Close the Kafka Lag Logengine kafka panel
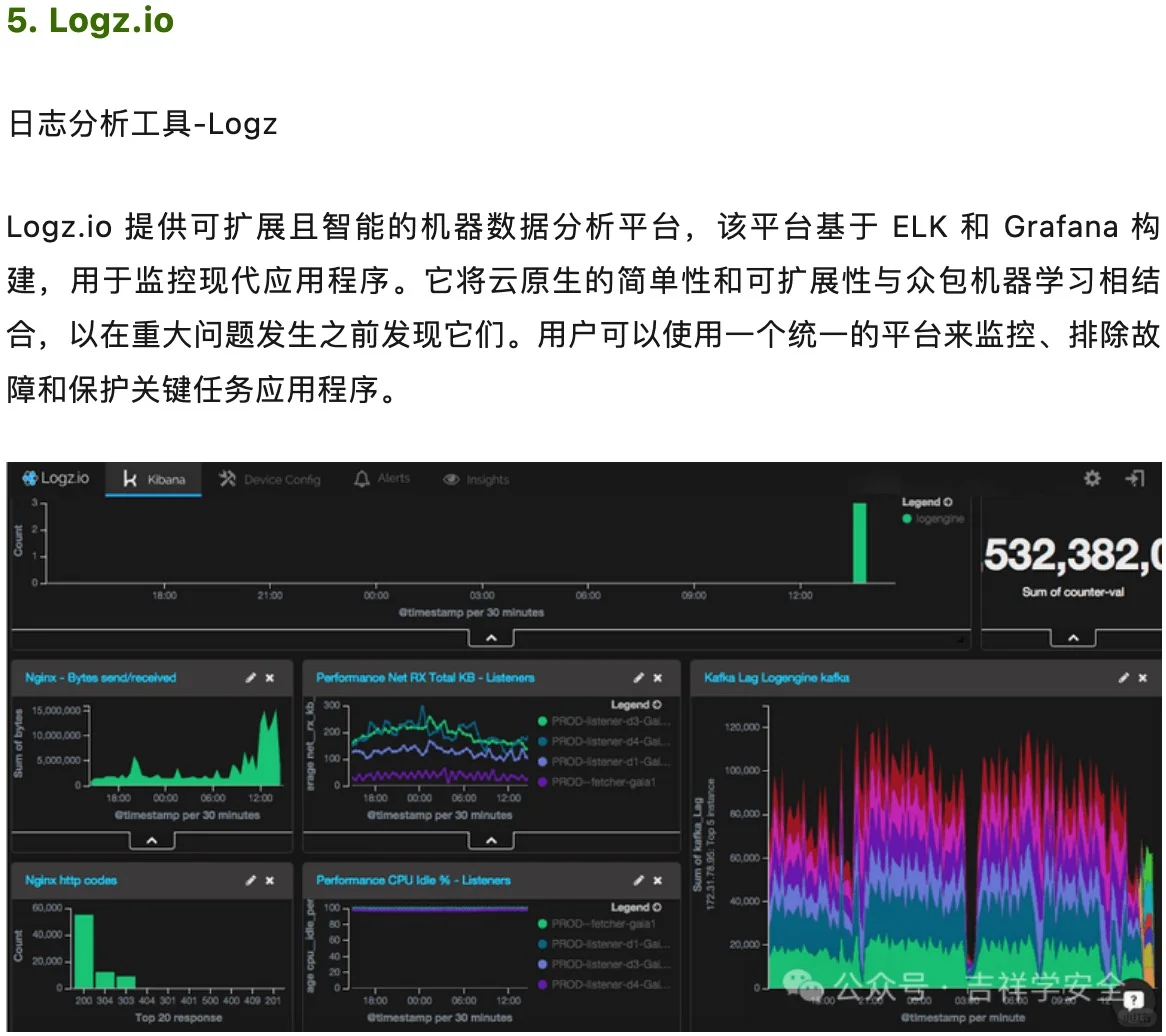This screenshot has width=1166, height=1036. (x=1143, y=678)
